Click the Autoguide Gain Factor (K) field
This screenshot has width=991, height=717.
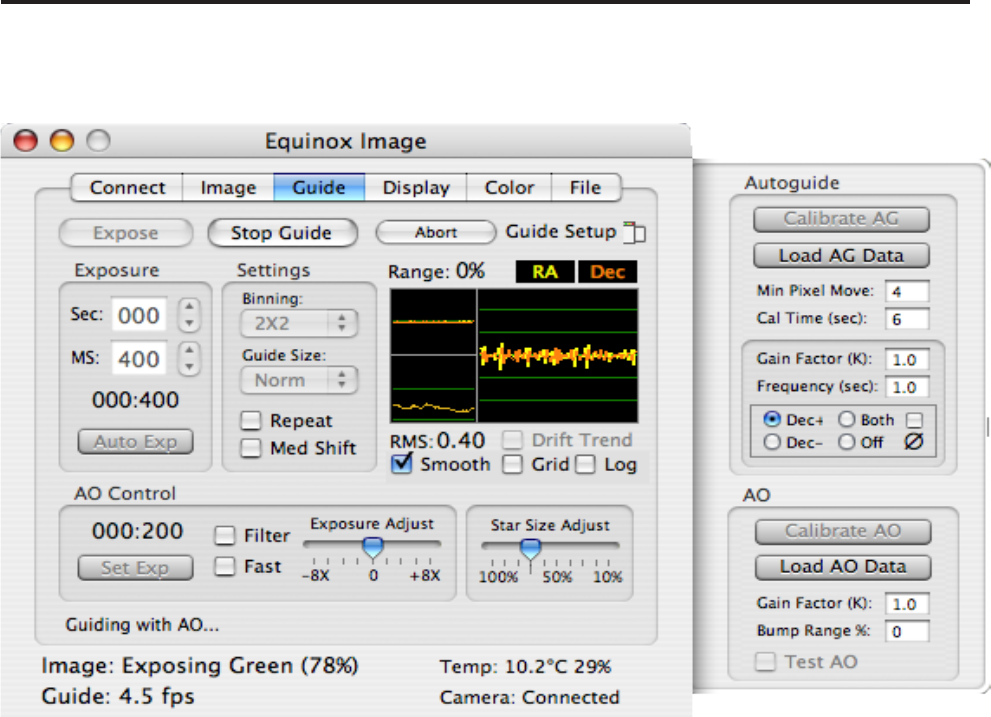pos(907,360)
